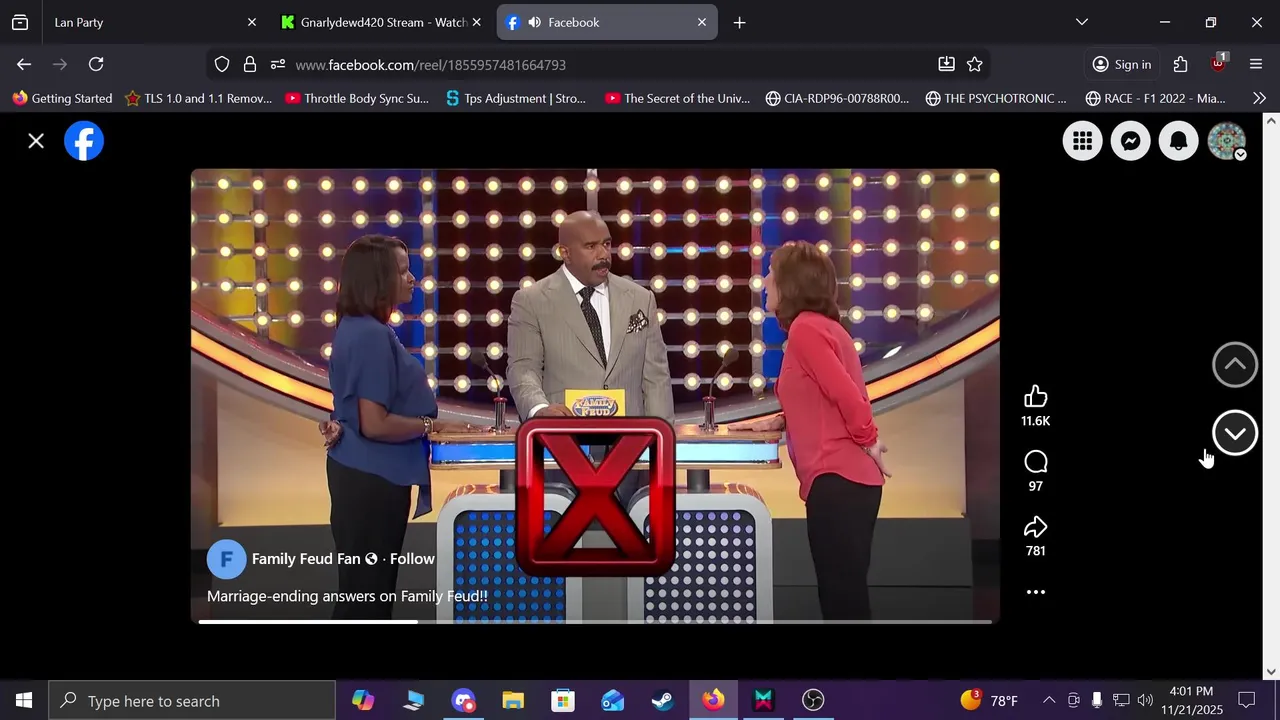Image resolution: width=1280 pixels, height=720 pixels.
Task: Open the reel comments icon
Action: point(1035,462)
